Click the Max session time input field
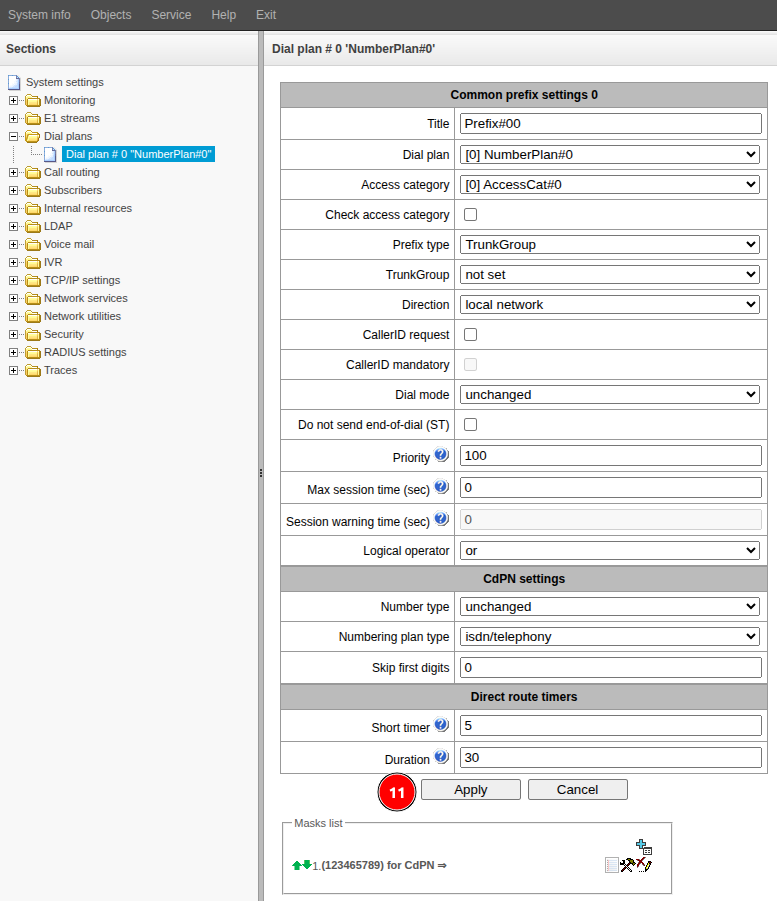The height and width of the screenshot is (901, 777). click(611, 488)
